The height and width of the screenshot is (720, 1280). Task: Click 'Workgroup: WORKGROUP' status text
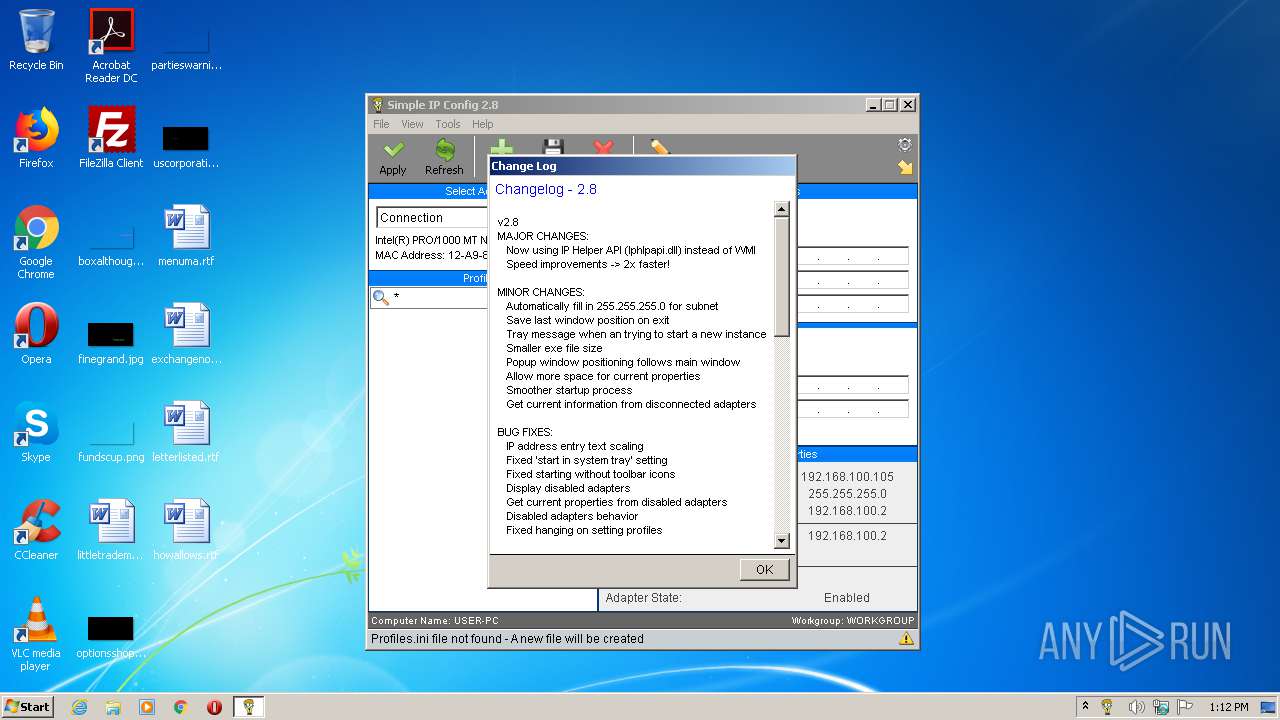(853, 621)
